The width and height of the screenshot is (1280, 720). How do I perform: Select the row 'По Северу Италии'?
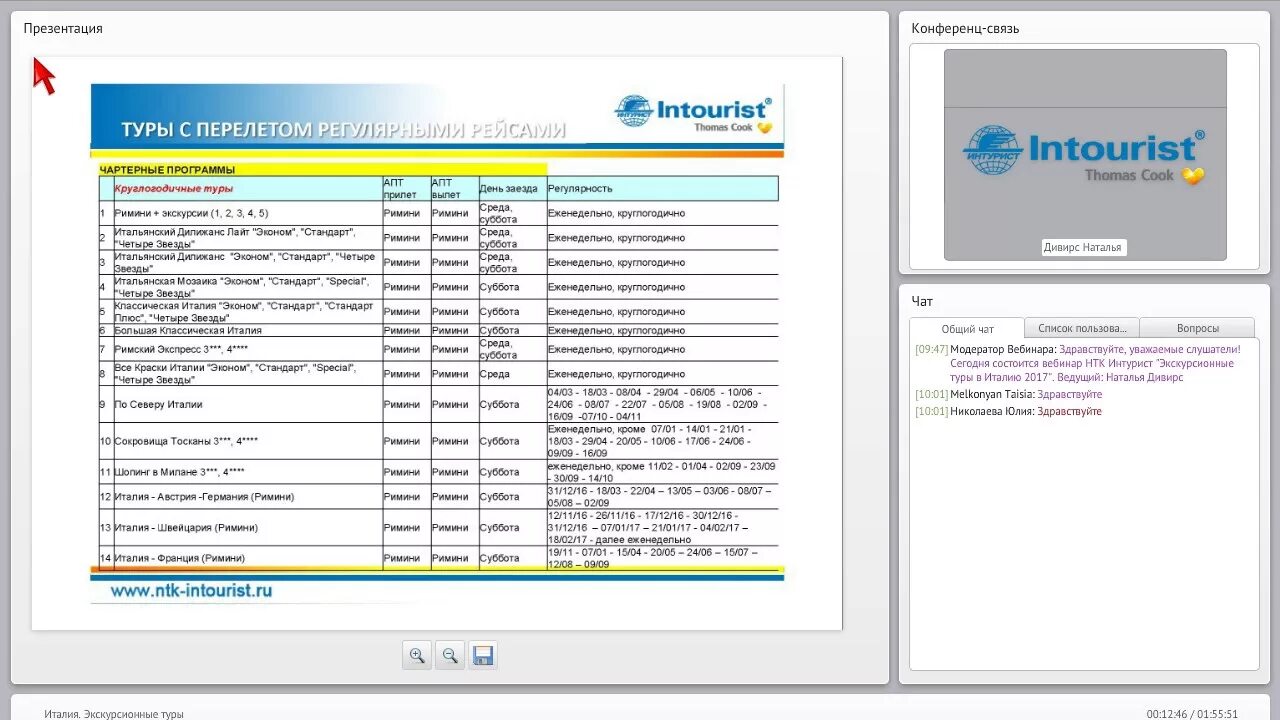(438, 404)
